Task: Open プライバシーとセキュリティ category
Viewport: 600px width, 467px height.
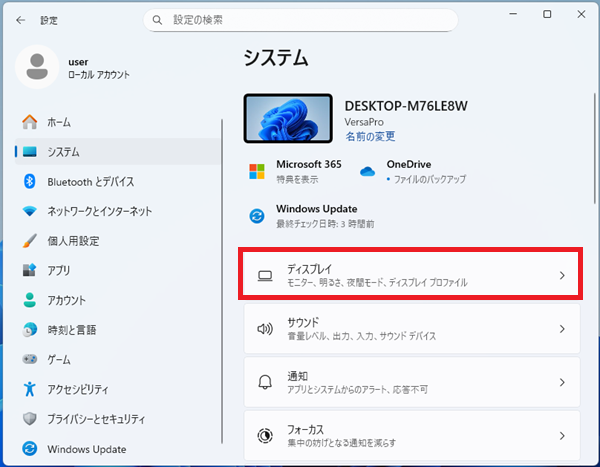Action: (x=117, y=419)
